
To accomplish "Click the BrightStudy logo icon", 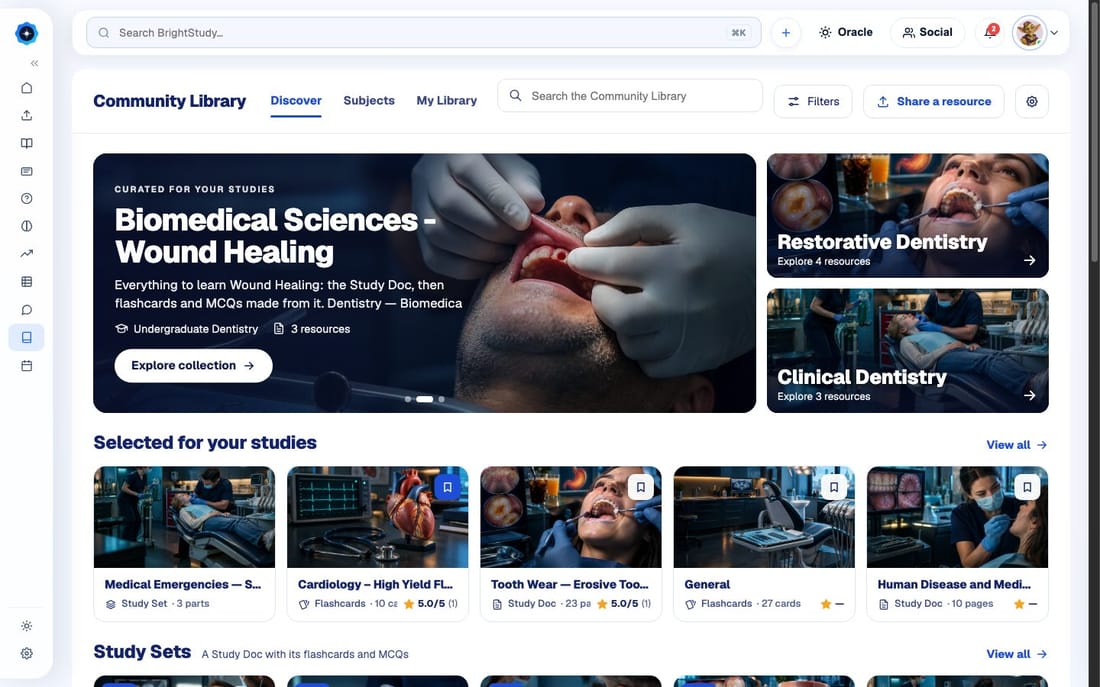I will pyautogui.click(x=27, y=33).
